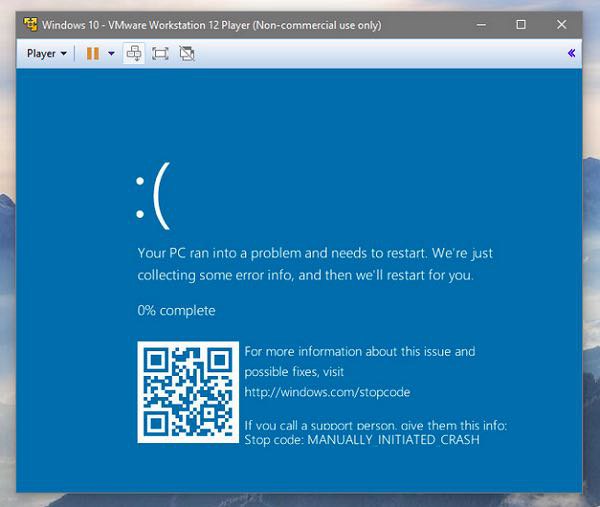Click 'Your PC ran into a problem' message
The image size is (600, 507).
click(315, 264)
